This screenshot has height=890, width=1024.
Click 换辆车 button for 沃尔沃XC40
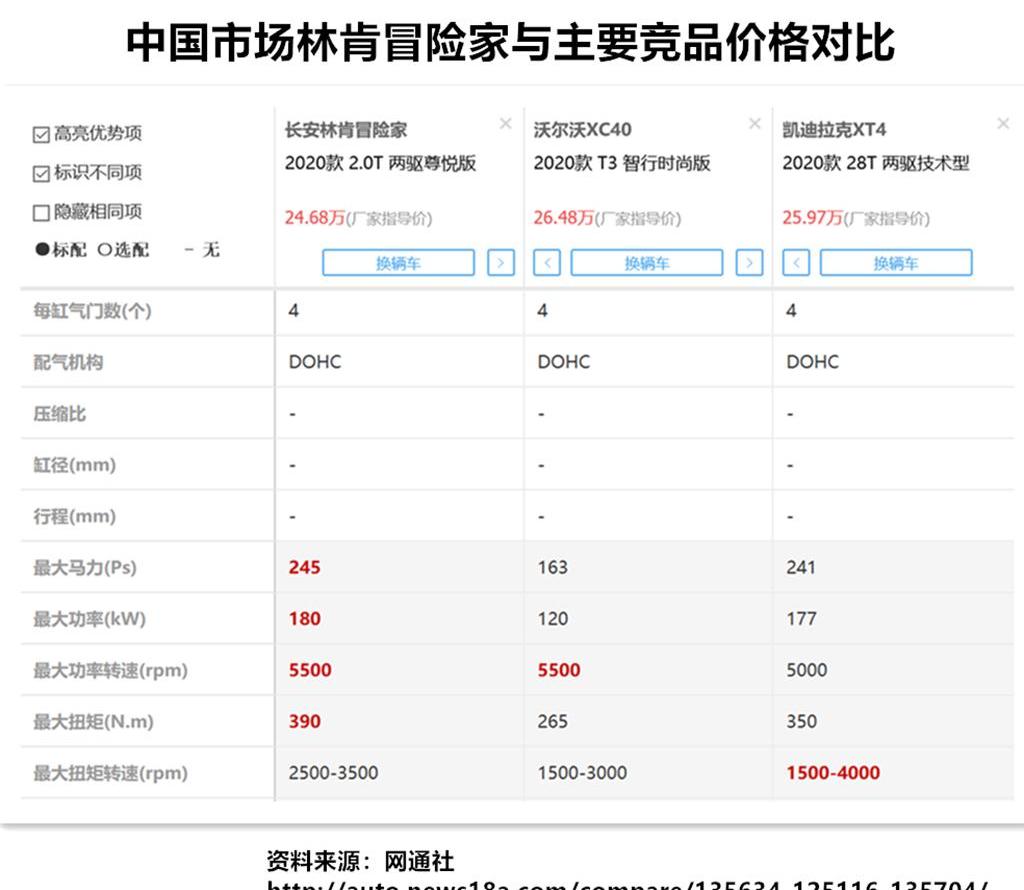tap(647, 262)
